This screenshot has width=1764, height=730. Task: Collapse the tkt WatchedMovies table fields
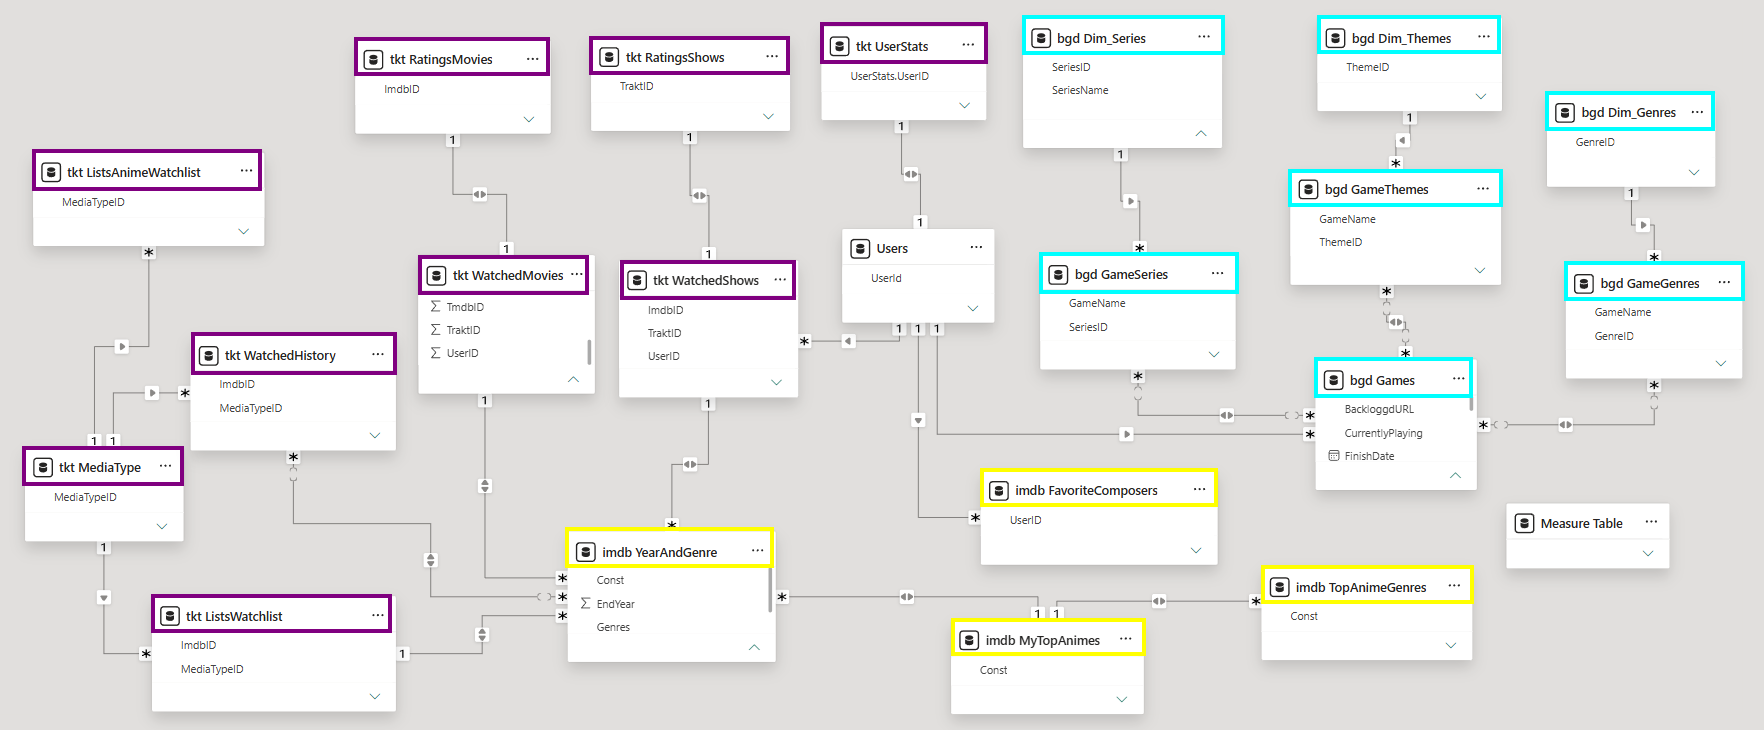coord(573,379)
